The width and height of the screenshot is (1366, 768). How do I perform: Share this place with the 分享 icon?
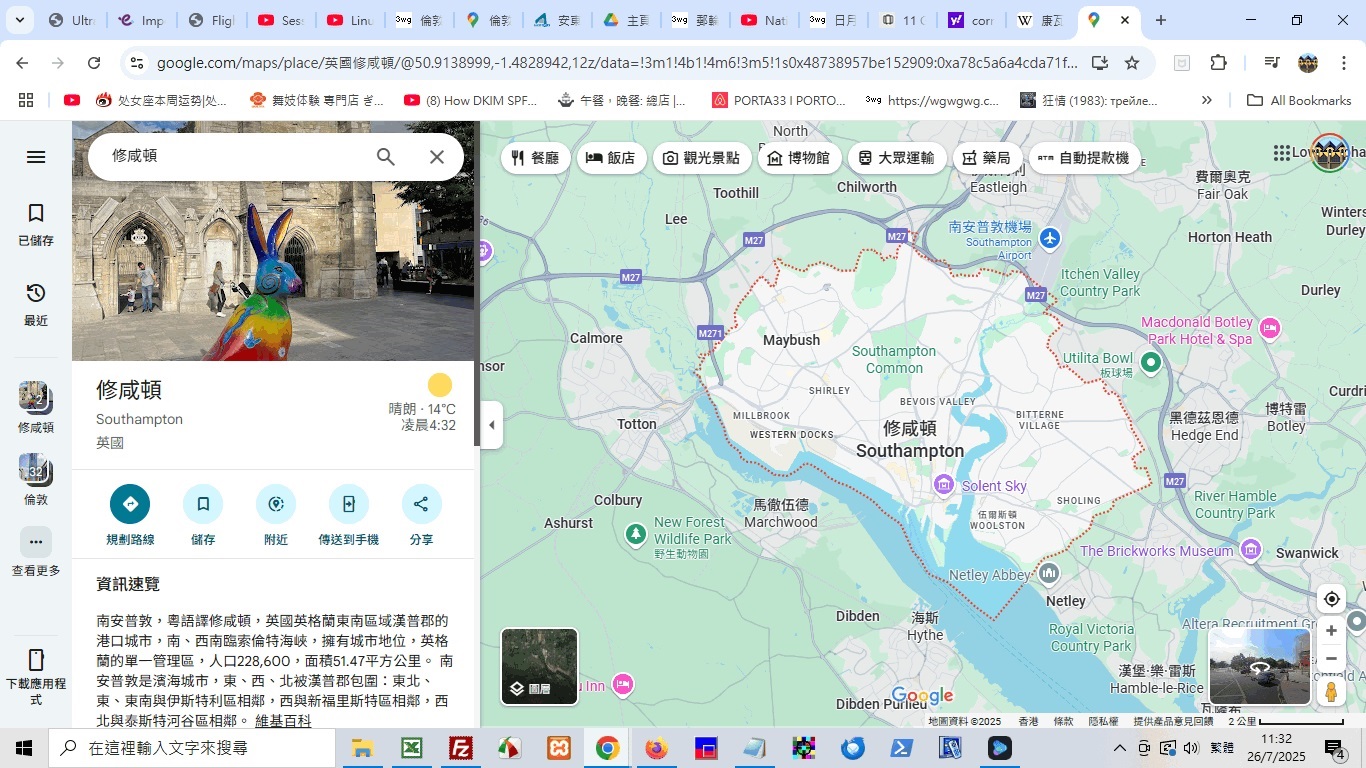pyautogui.click(x=421, y=504)
